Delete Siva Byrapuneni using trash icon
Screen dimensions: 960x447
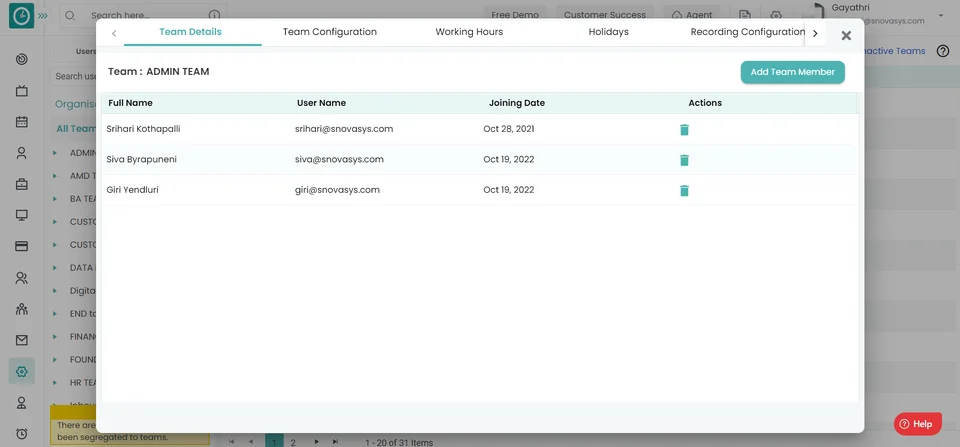pyautogui.click(x=684, y=160)
